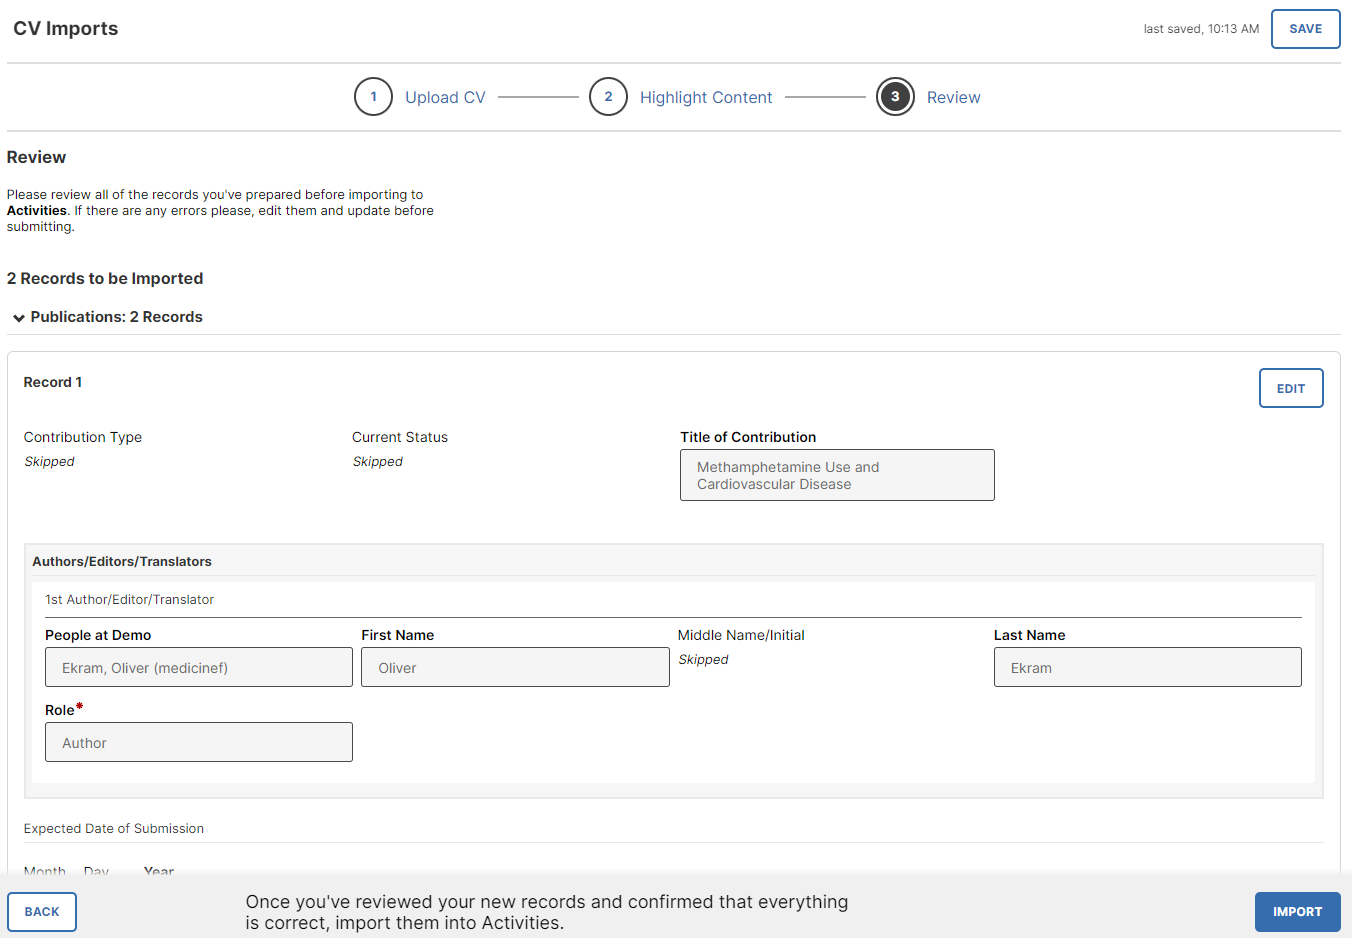Click the step 1 Upload CV circle icon
Viewport: 1352px width, 938px height.
373,96
